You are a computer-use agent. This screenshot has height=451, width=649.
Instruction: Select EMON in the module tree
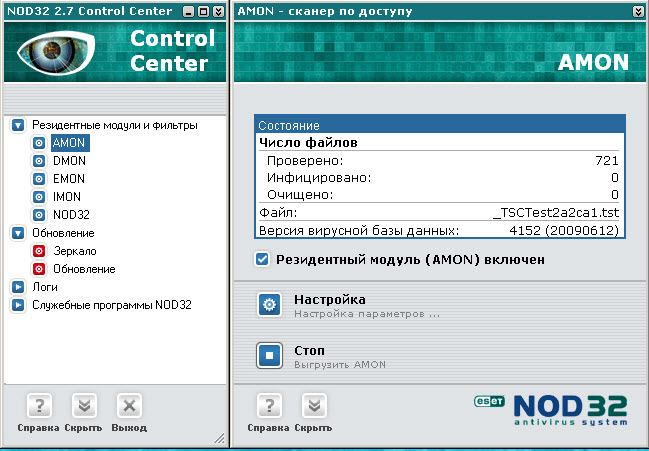69,179
